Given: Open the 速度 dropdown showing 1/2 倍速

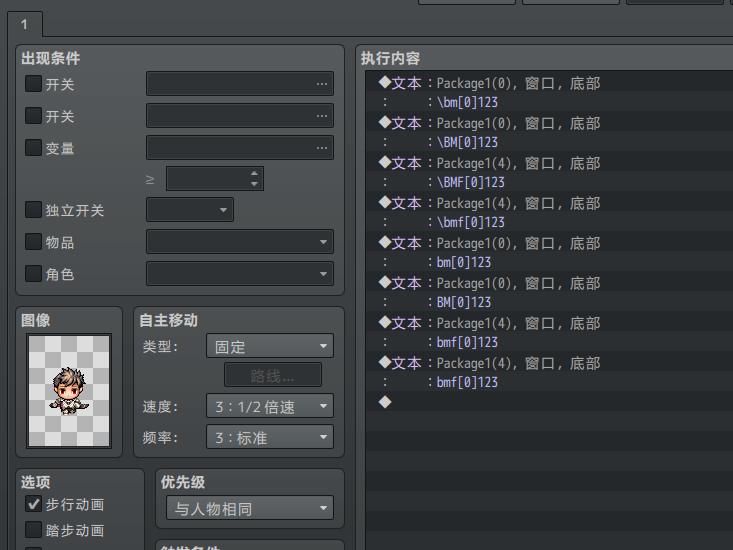Looking at the screenshot, I should tap(270, 406).
